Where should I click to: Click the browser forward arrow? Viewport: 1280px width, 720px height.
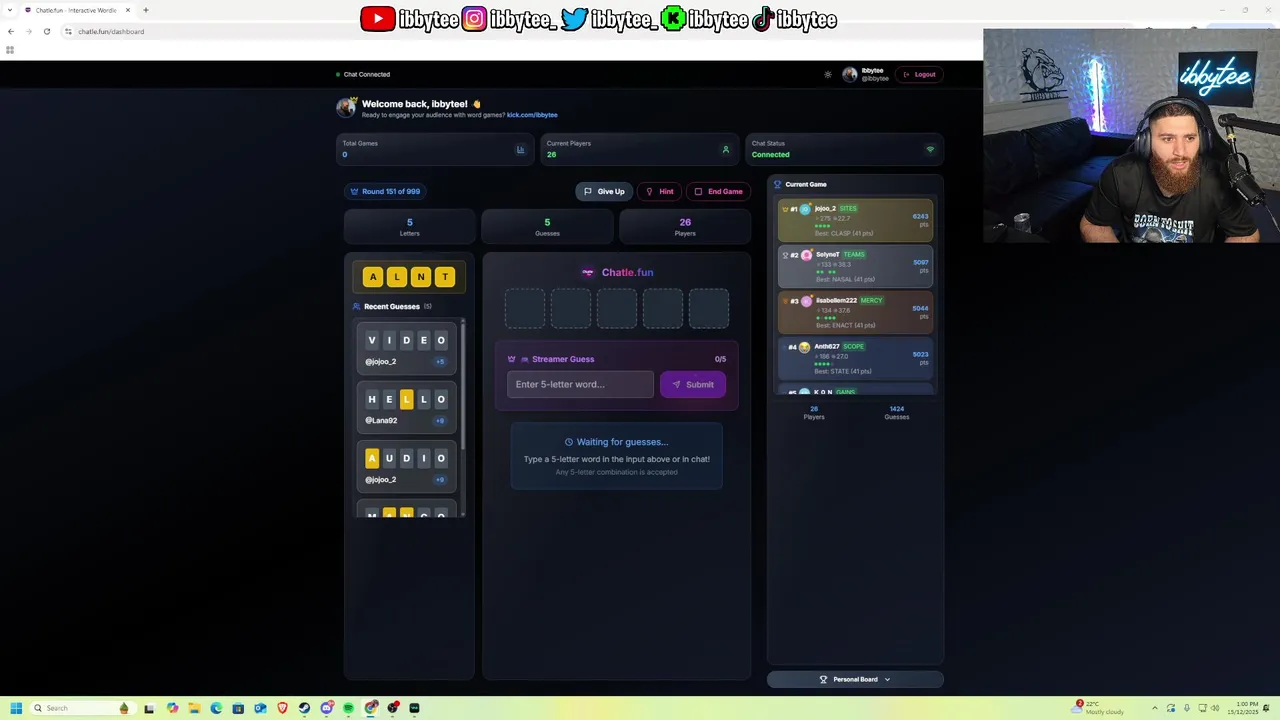28,31
